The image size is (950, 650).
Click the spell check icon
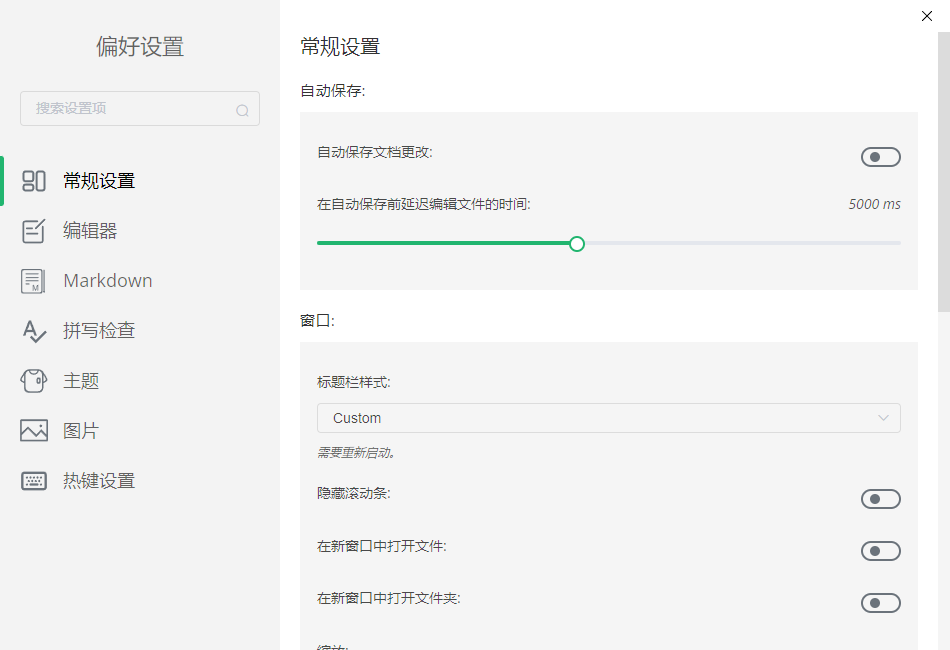pyautogui.click(x=34, y=331)
